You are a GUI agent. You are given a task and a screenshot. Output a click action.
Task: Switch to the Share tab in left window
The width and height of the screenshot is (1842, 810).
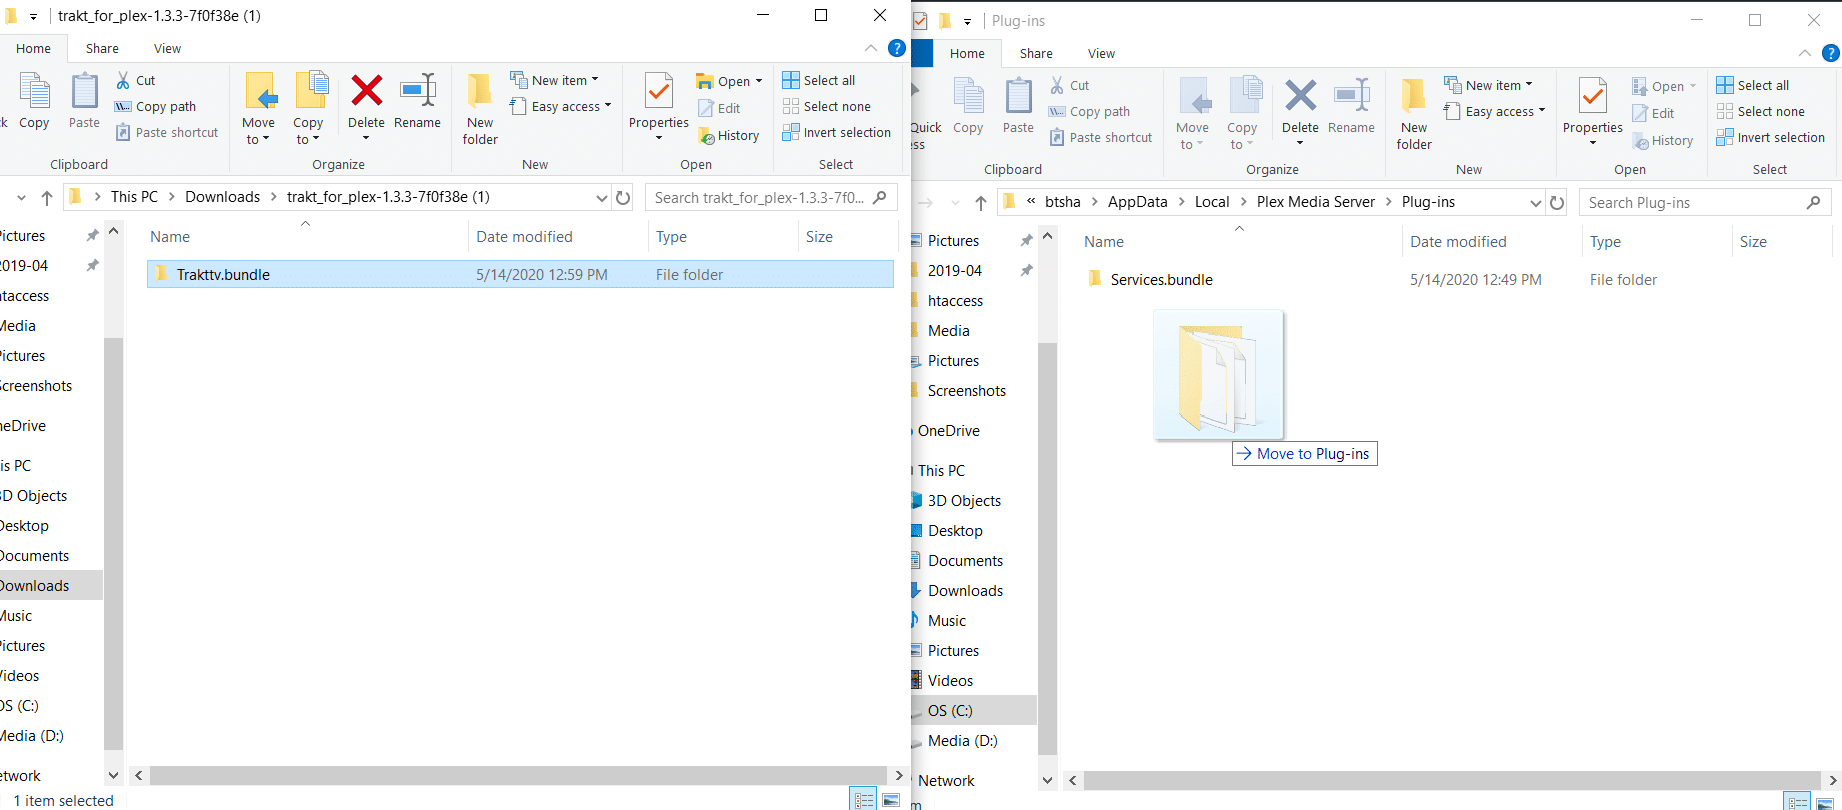(x=102, y=48)
